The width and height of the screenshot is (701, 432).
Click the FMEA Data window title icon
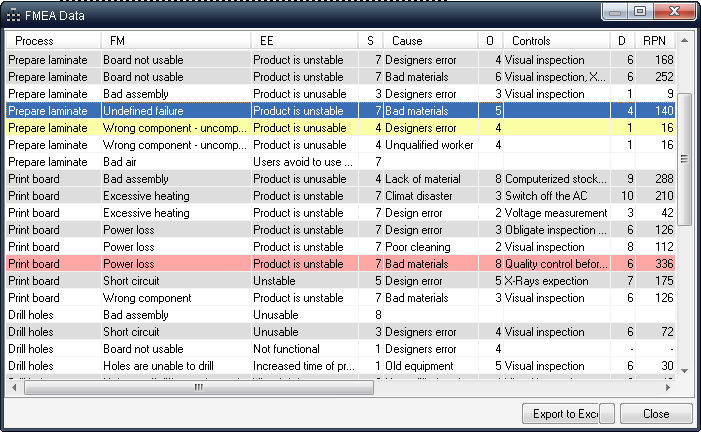13,16
